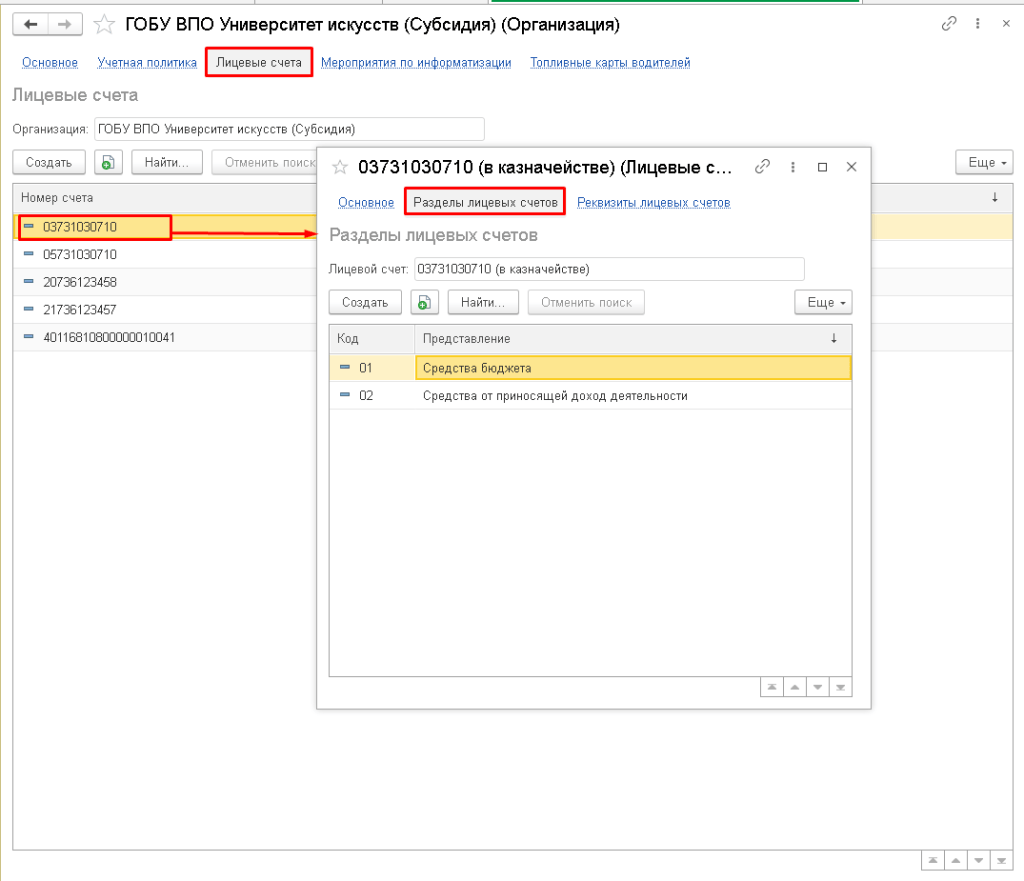
Task: Click the Лицевой счет input field
Action: 608,269
